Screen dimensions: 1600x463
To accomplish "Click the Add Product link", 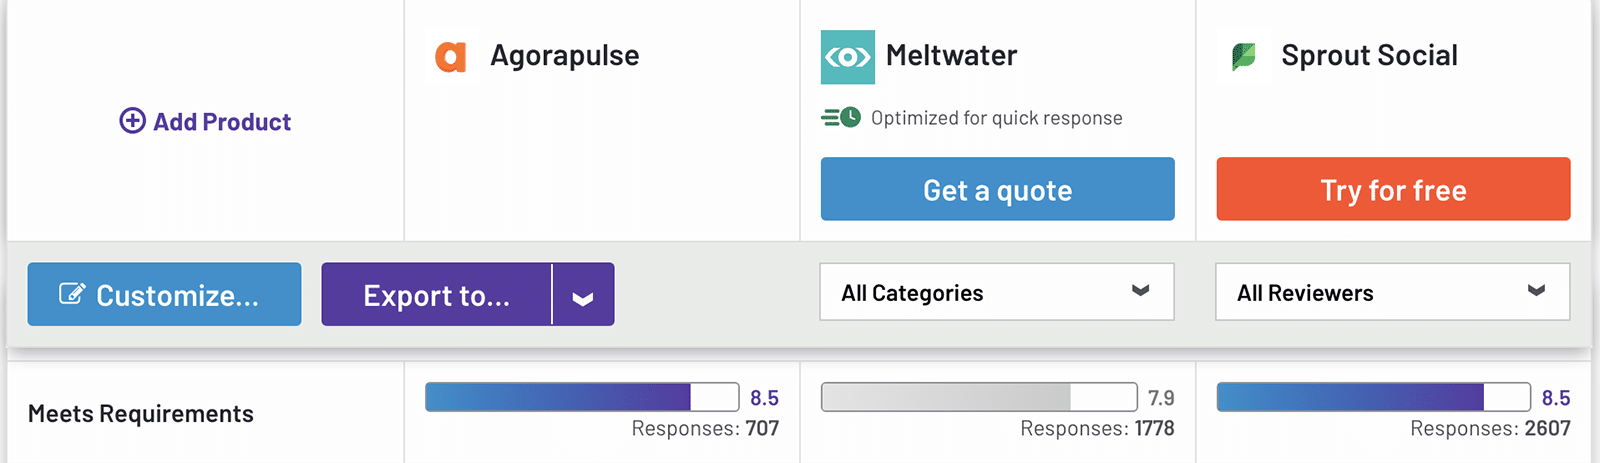I will [x=222, y=122].
